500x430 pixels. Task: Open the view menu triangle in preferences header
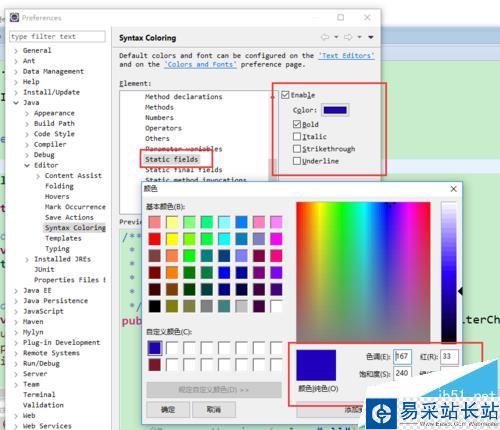[371, 37]
